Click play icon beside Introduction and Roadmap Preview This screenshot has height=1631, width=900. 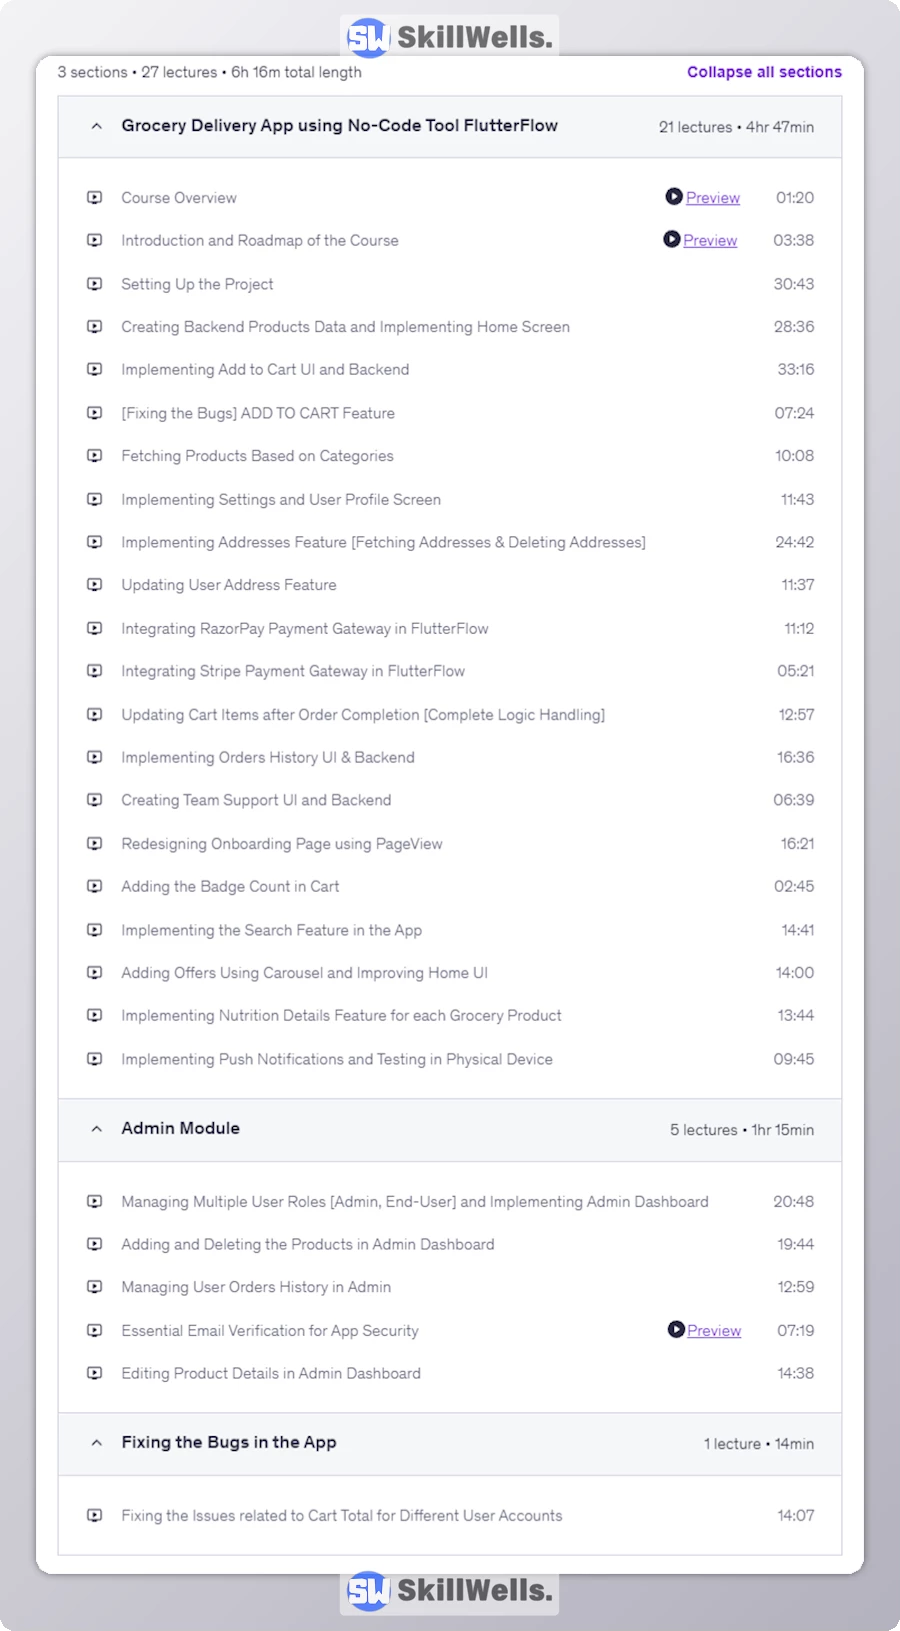pyautogui.click(x=672, y=240)
